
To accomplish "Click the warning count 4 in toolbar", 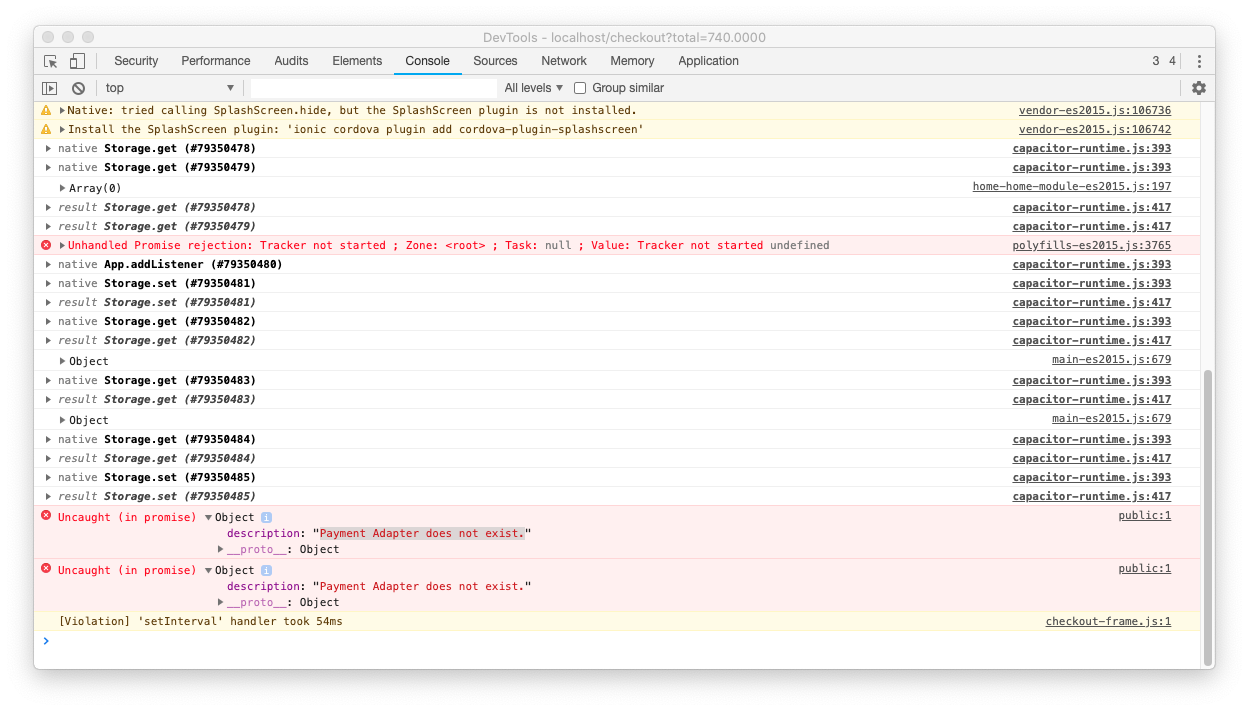I will click(1172, 61).
